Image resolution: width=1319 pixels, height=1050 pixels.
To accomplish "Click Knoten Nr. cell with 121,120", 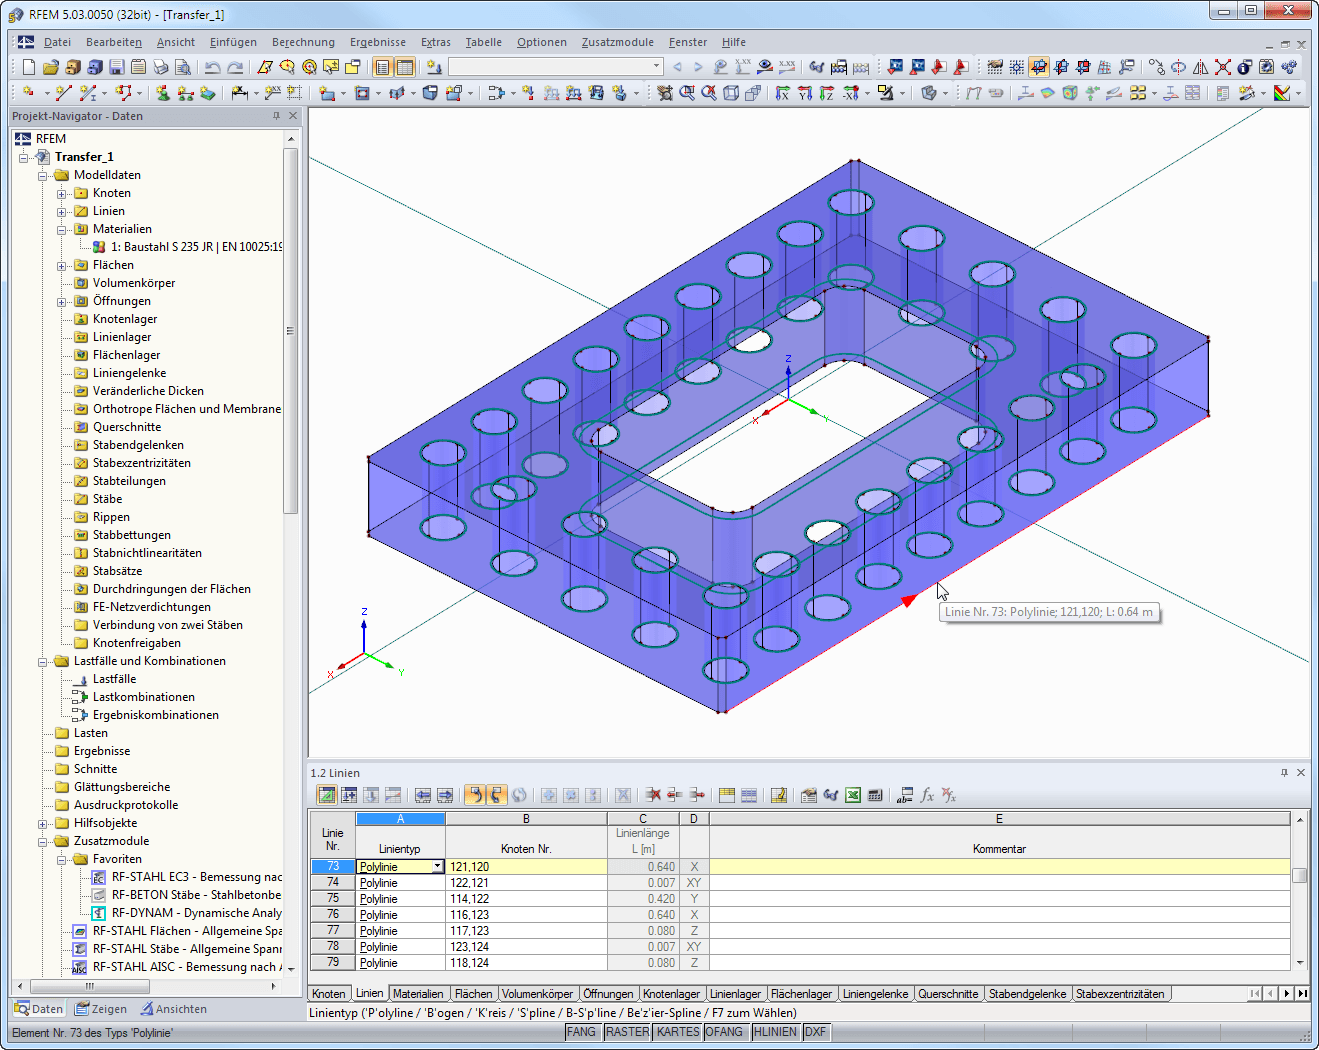I will 526,867.
